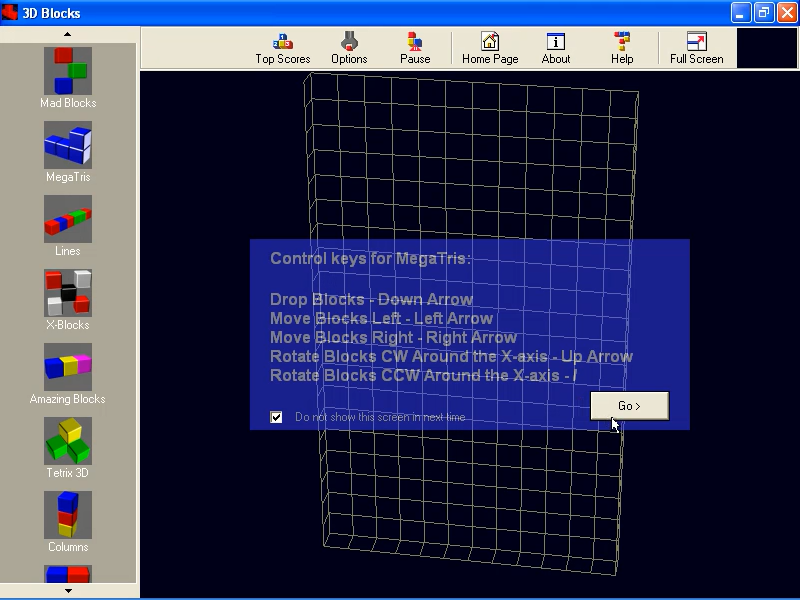The width and height of the screenshot is (800, 600).
Task: Open the About information
Action: tap(555, 47)
